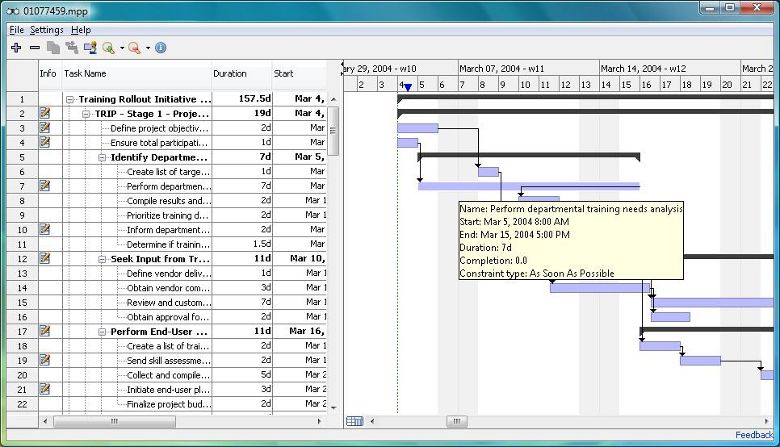Click the note icon on row 2

pos(45,114)
